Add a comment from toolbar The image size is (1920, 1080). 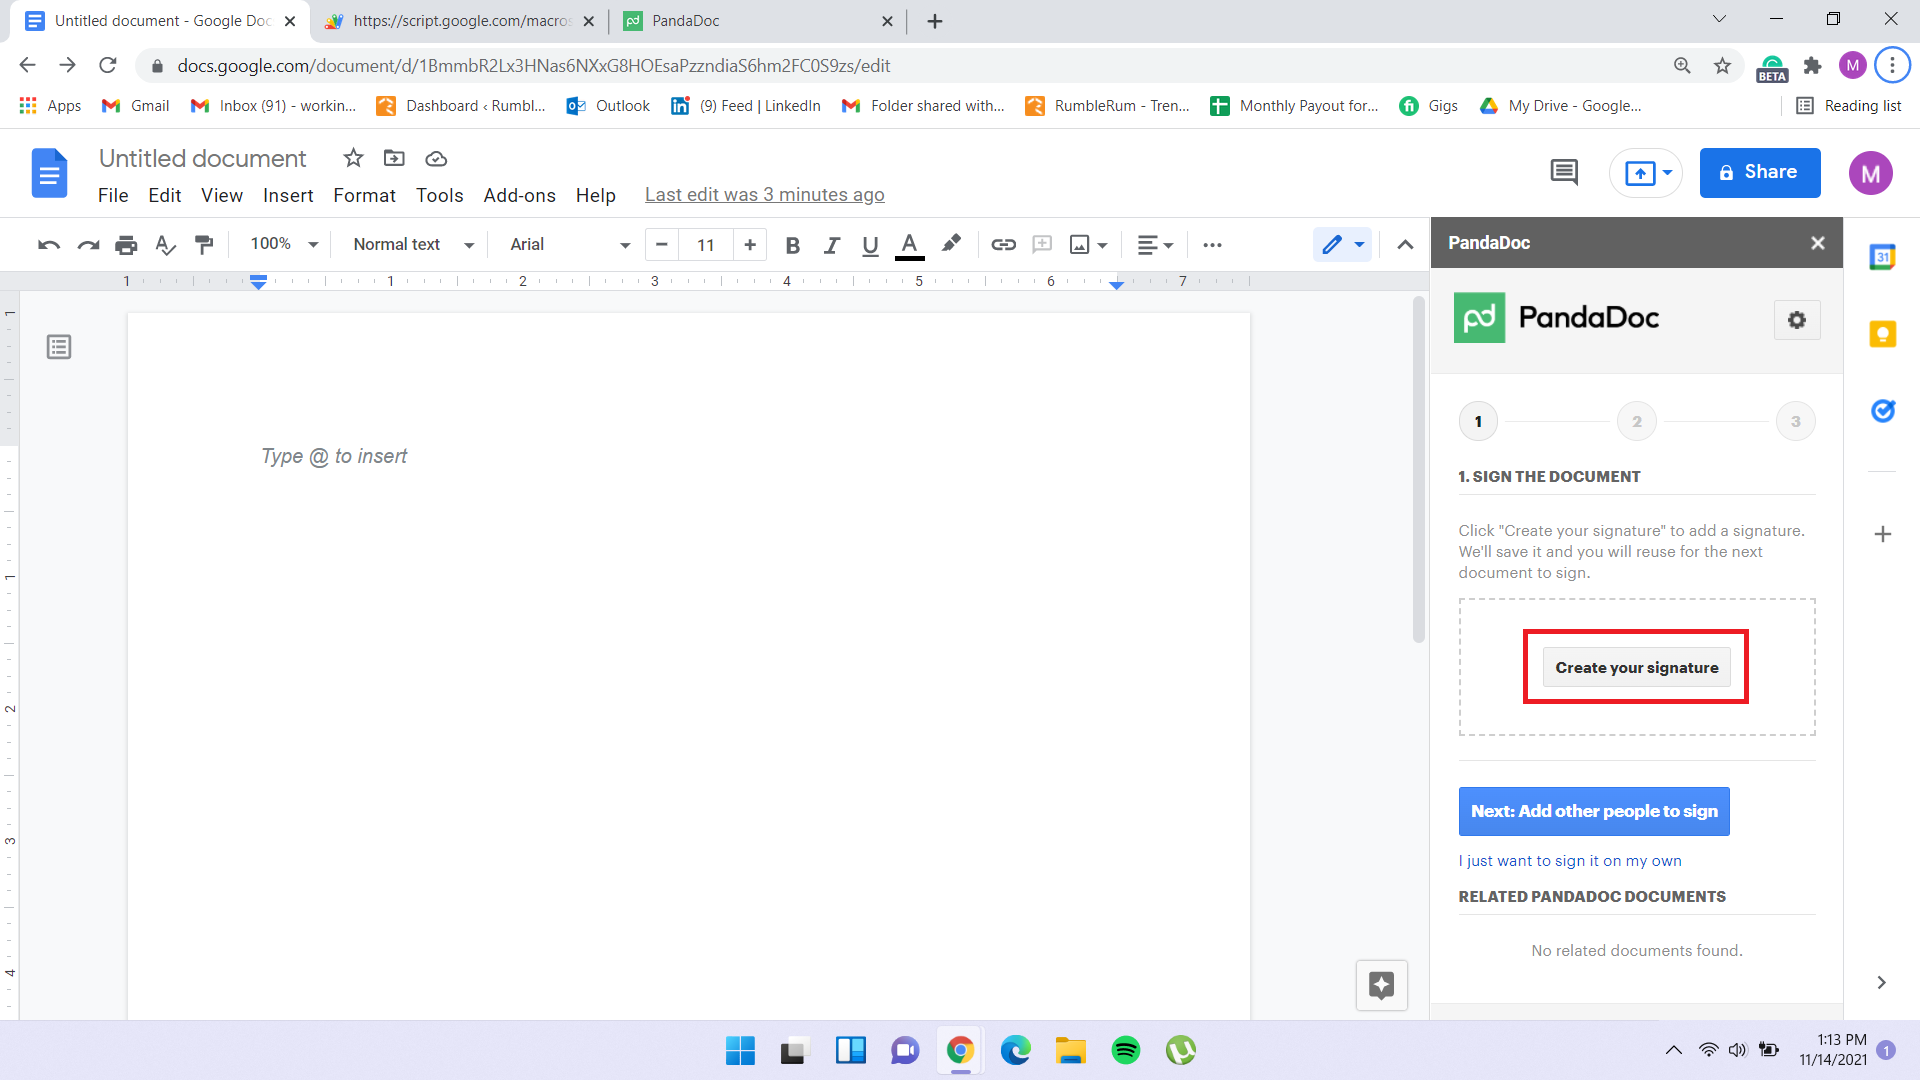coord(1042,244)
